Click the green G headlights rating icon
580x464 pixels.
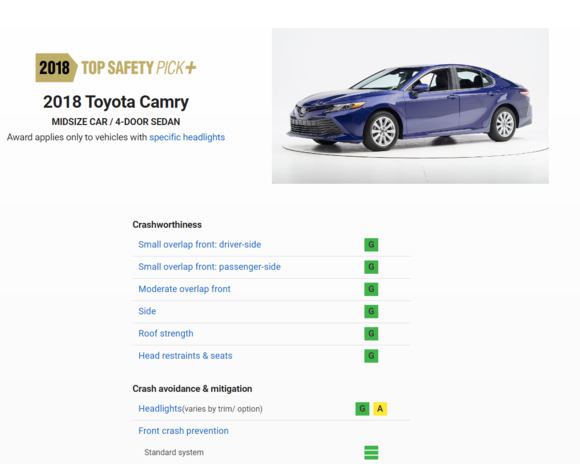point(362,409)
